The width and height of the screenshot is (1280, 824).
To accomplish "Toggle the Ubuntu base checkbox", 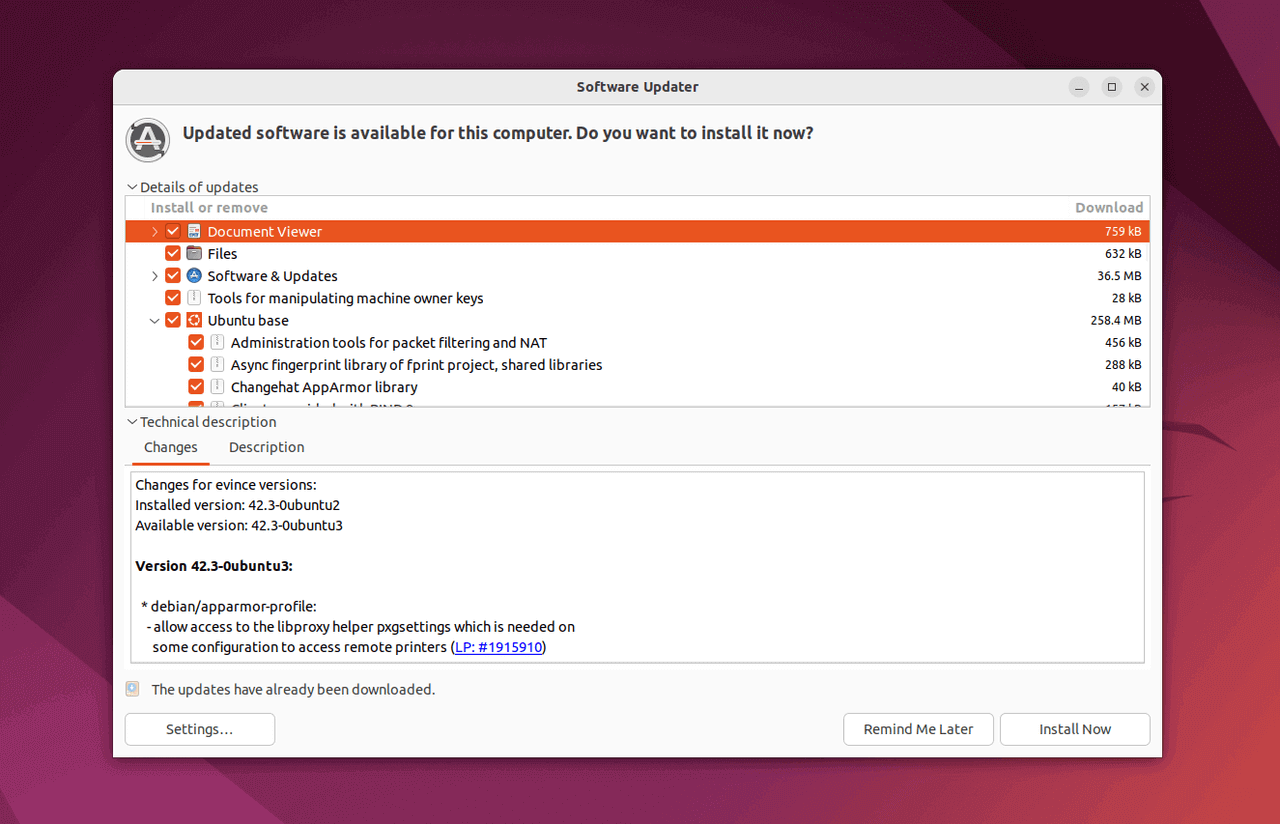I will [x=173, y=321].
